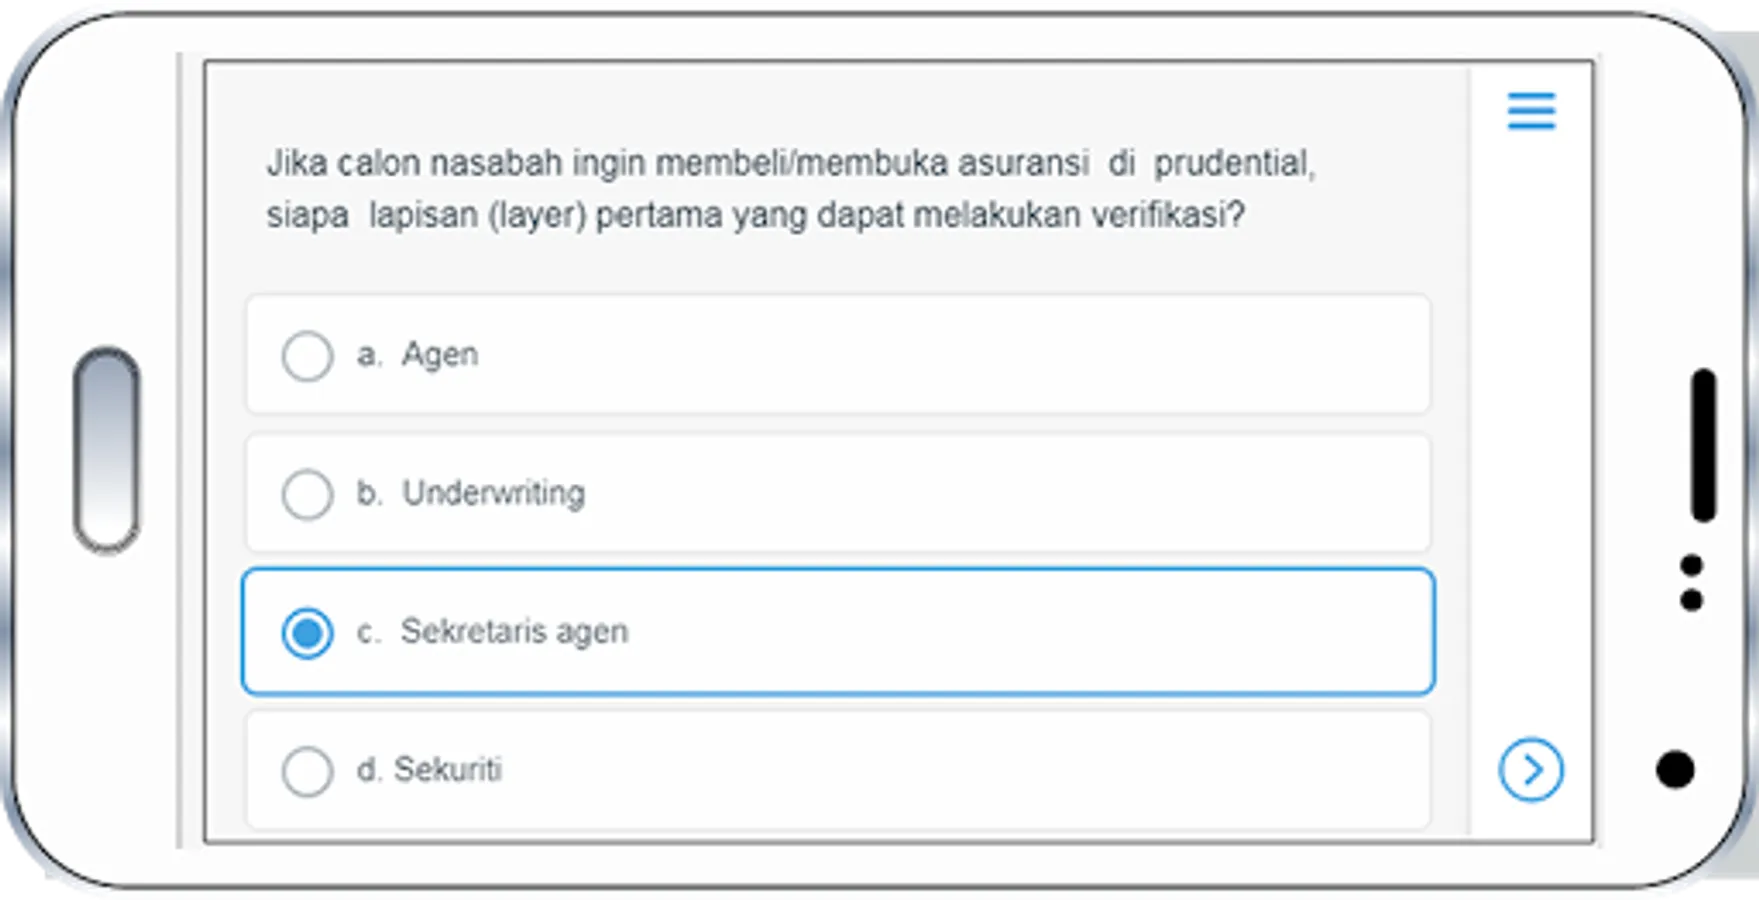This screenshot has width=1759, height=900.
Task: Tap the large front camera dot
Action: pyautogui.click(x=1675, y=770)
